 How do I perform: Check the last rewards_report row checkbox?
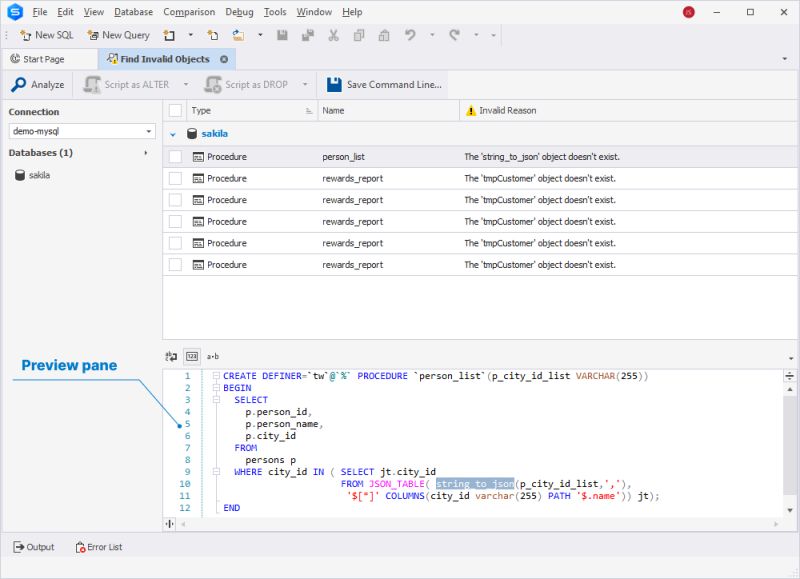pyautogui.click(x=175, y=265)
